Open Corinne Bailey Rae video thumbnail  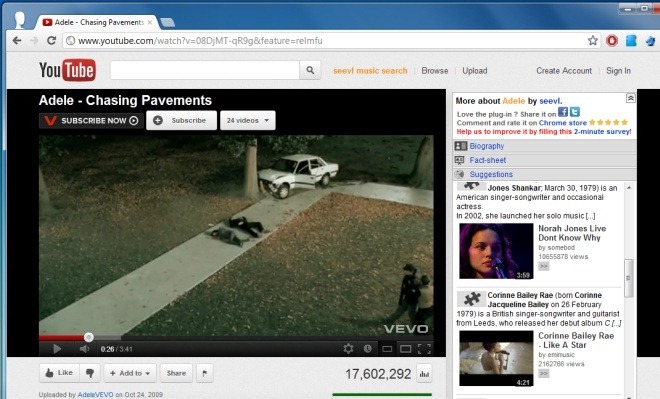[496, 358]
